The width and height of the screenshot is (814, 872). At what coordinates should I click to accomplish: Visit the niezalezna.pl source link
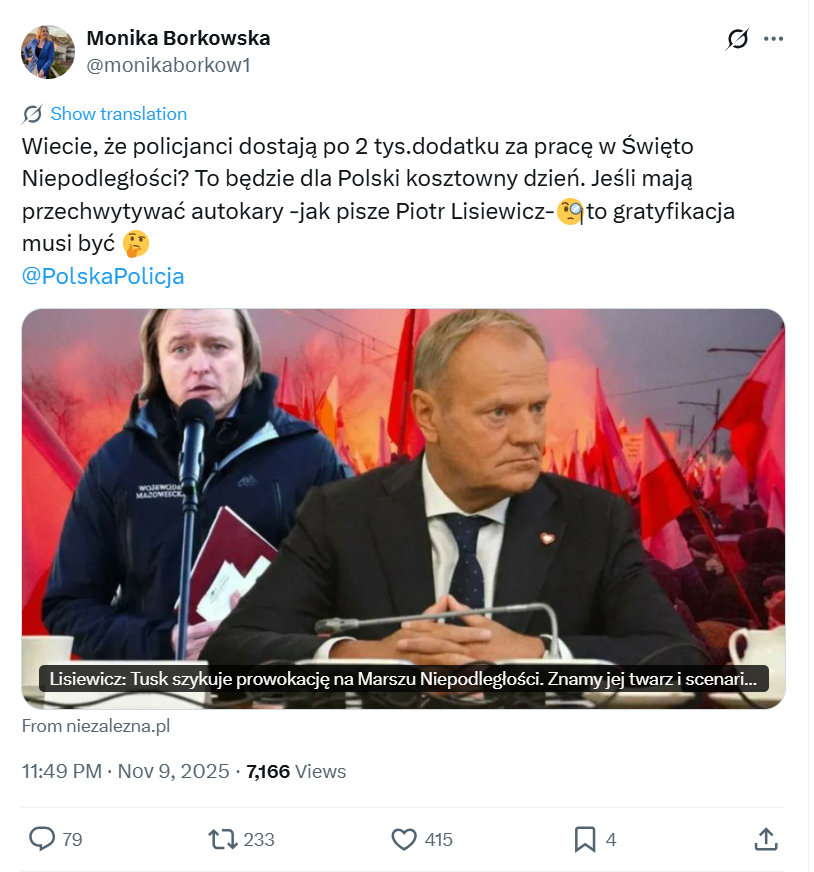click(x=96, y=726)
